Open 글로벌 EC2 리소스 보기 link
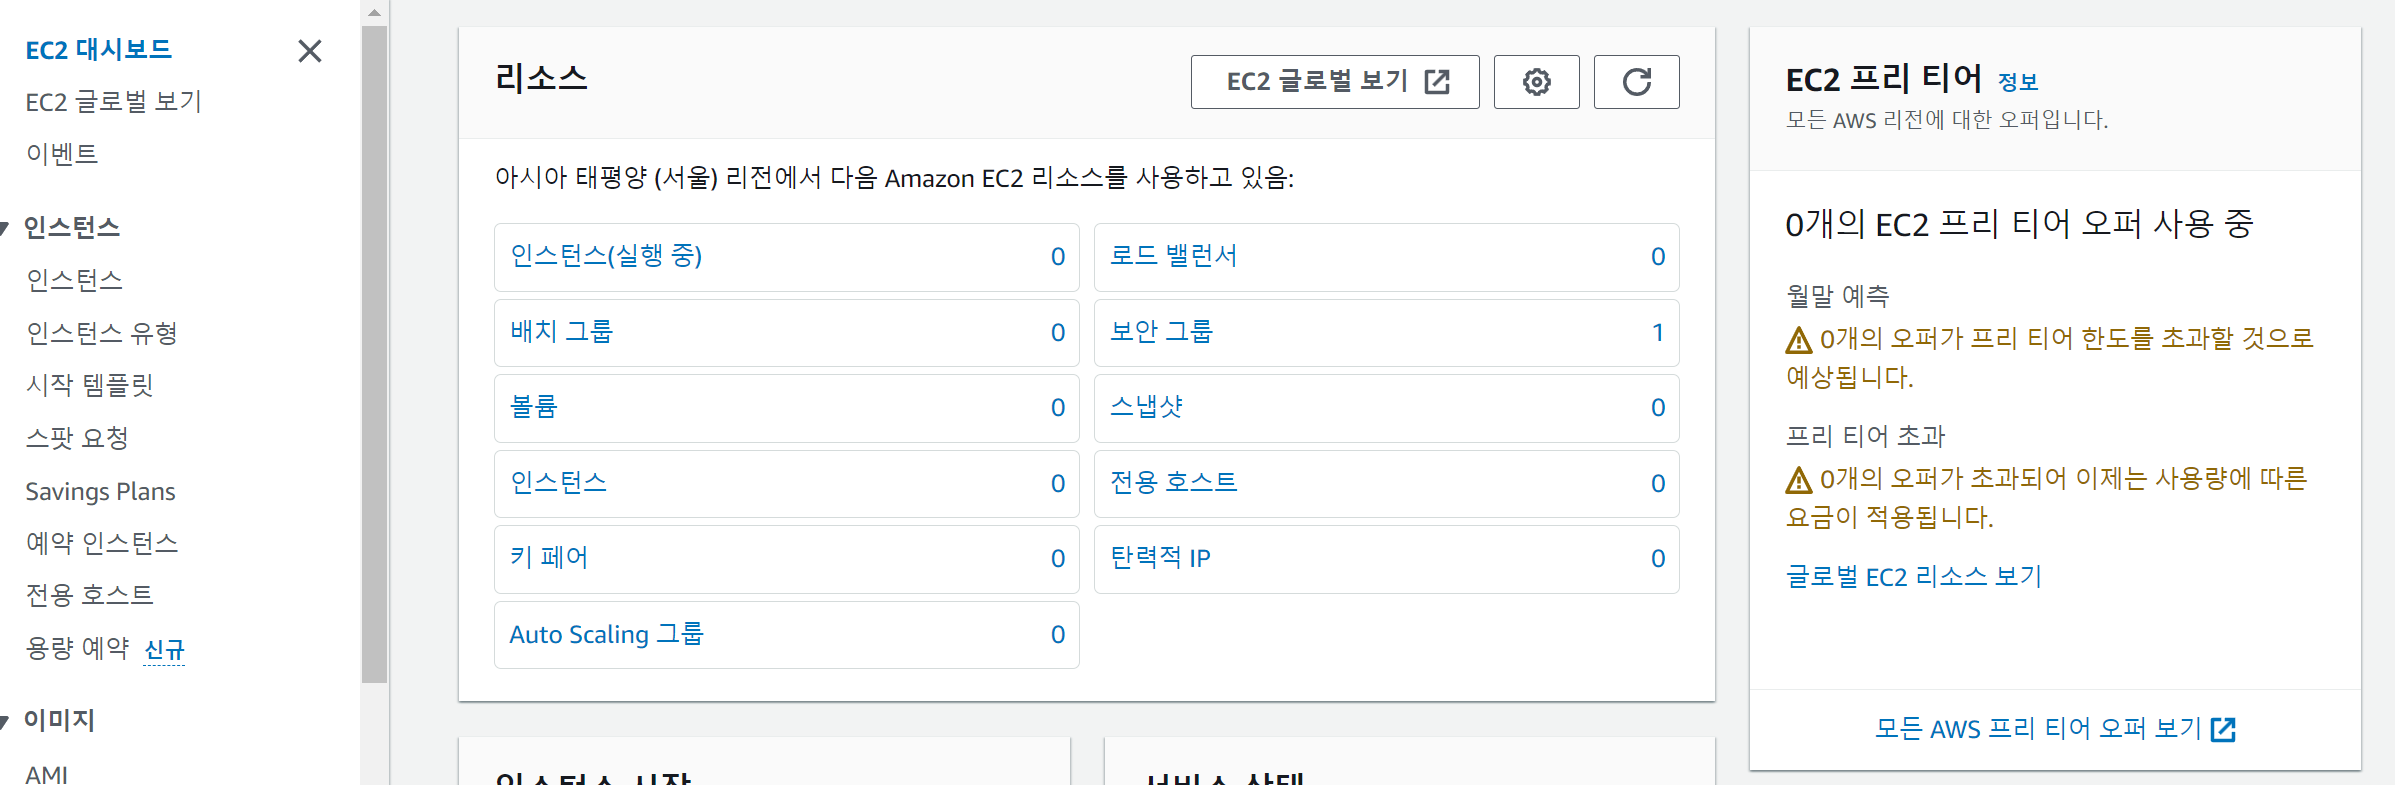2395x785 pixels. pos(1914,577)
